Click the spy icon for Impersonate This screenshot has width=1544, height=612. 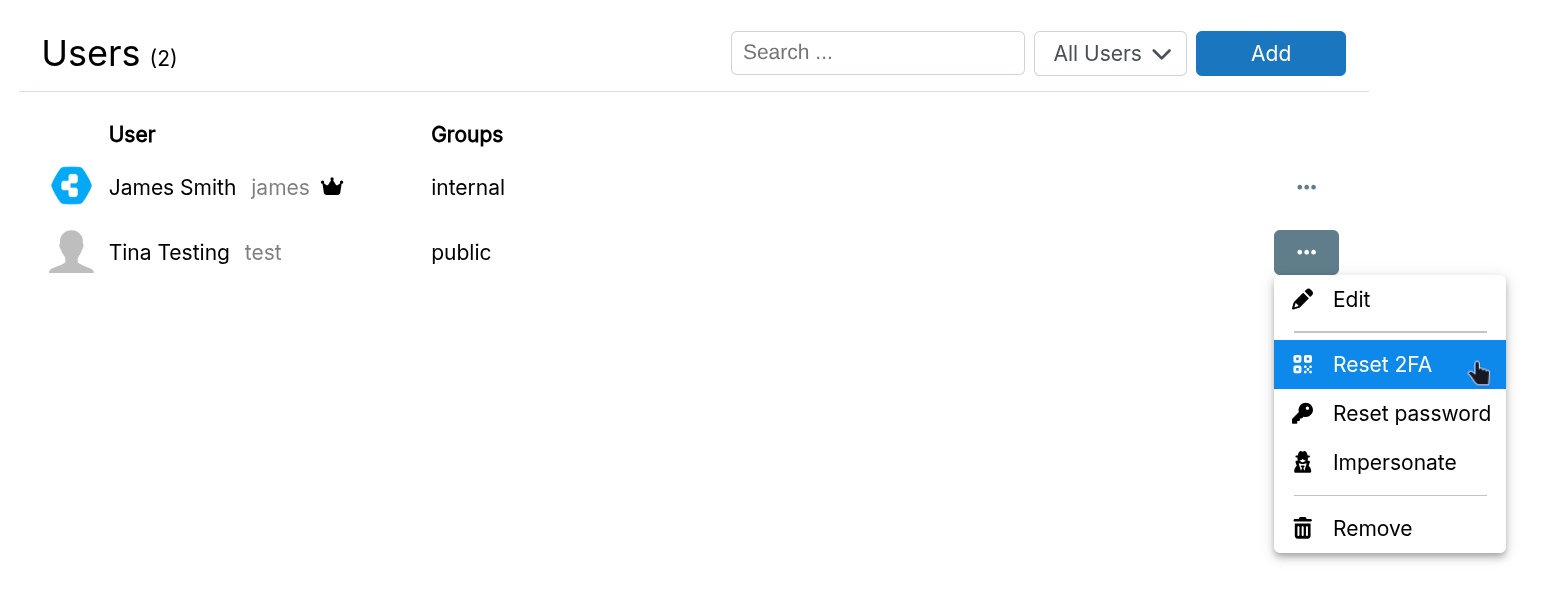click(x=1302, y=463)
